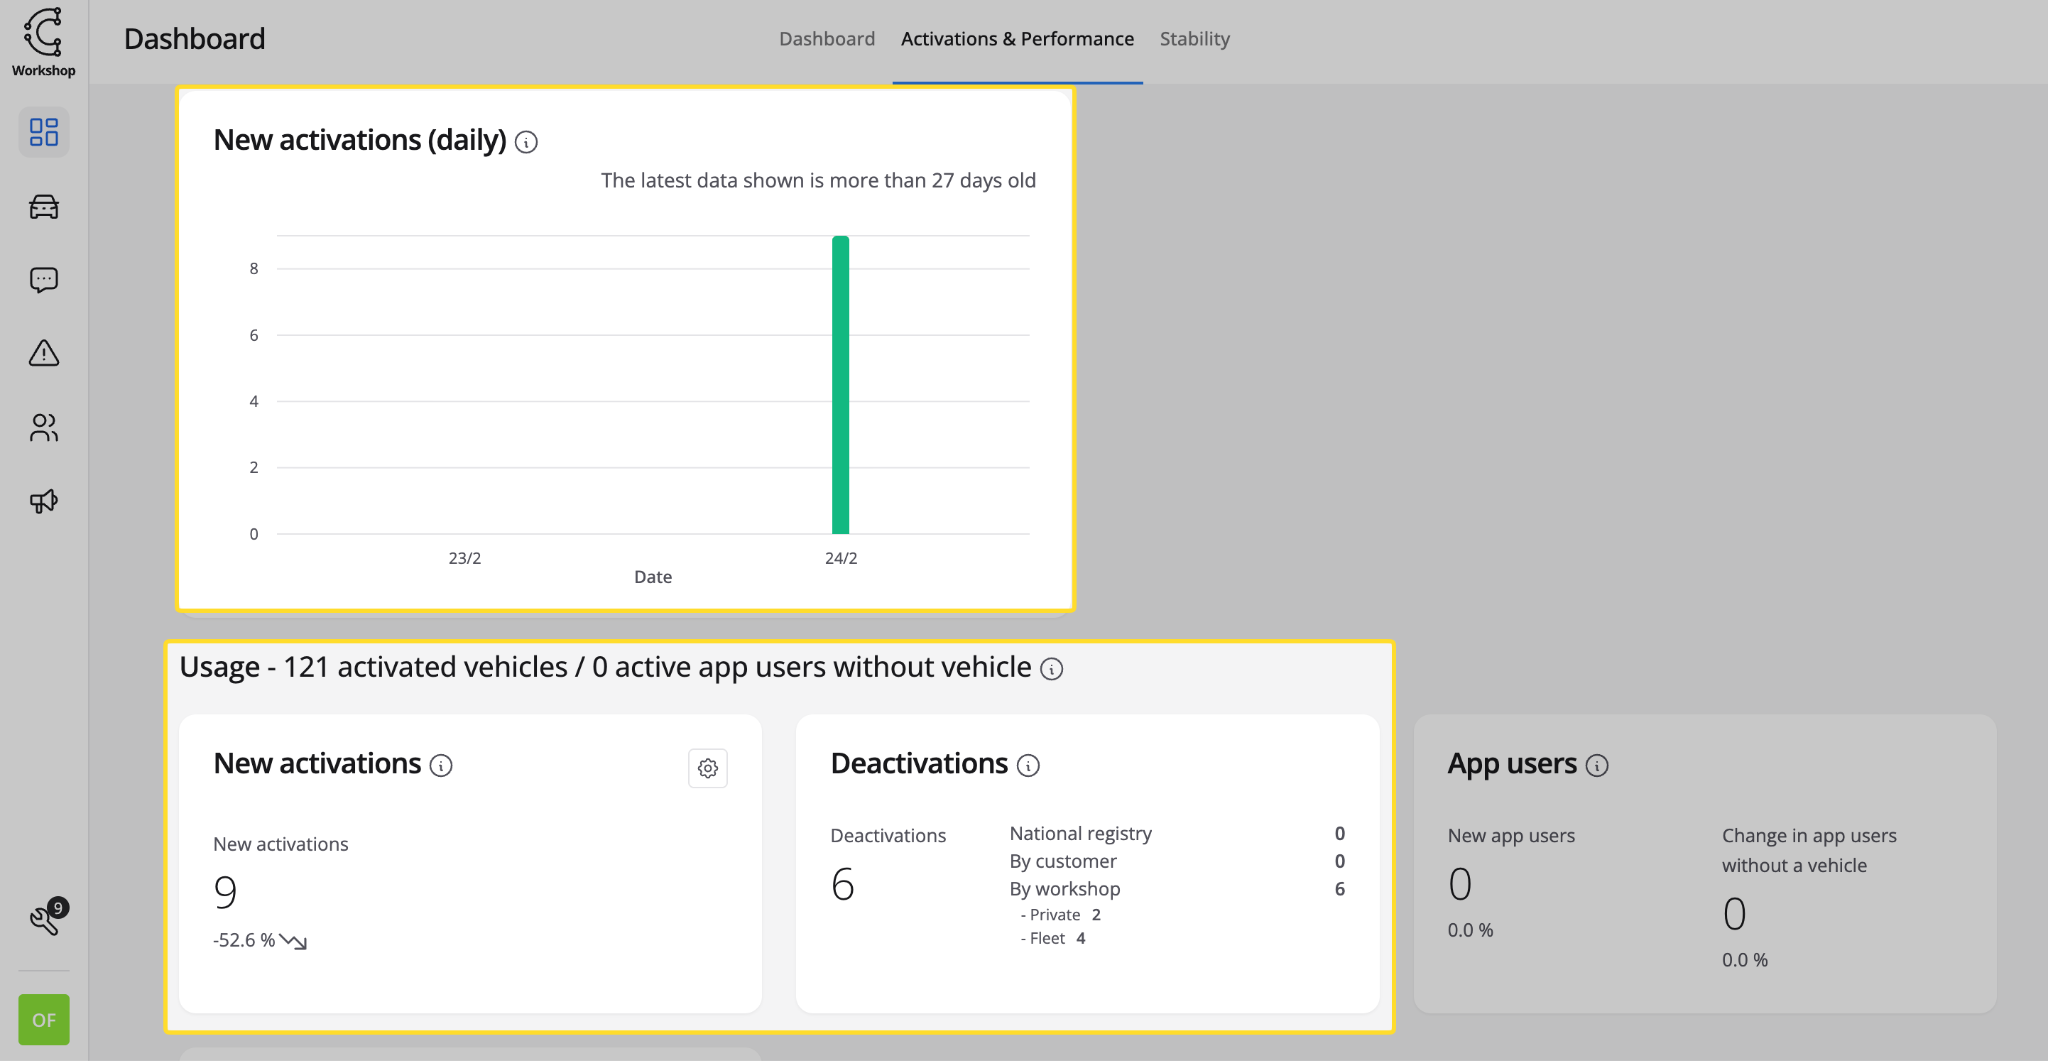Click the New activations value 9

point(225,891)
